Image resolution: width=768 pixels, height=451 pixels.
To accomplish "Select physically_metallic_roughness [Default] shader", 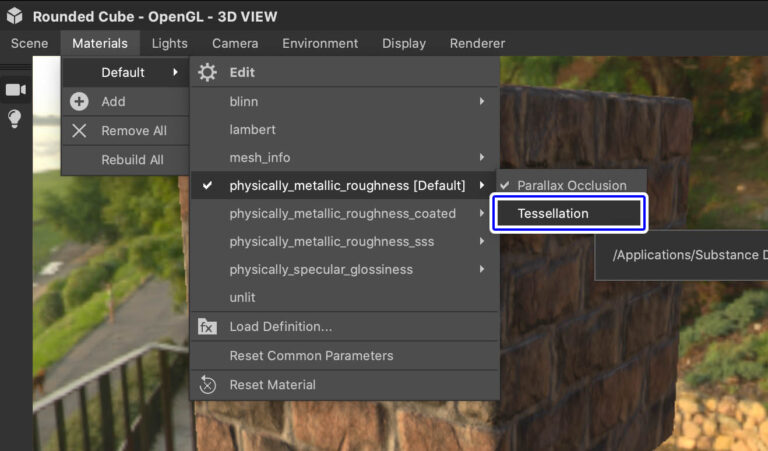I will tap(346, 186).
